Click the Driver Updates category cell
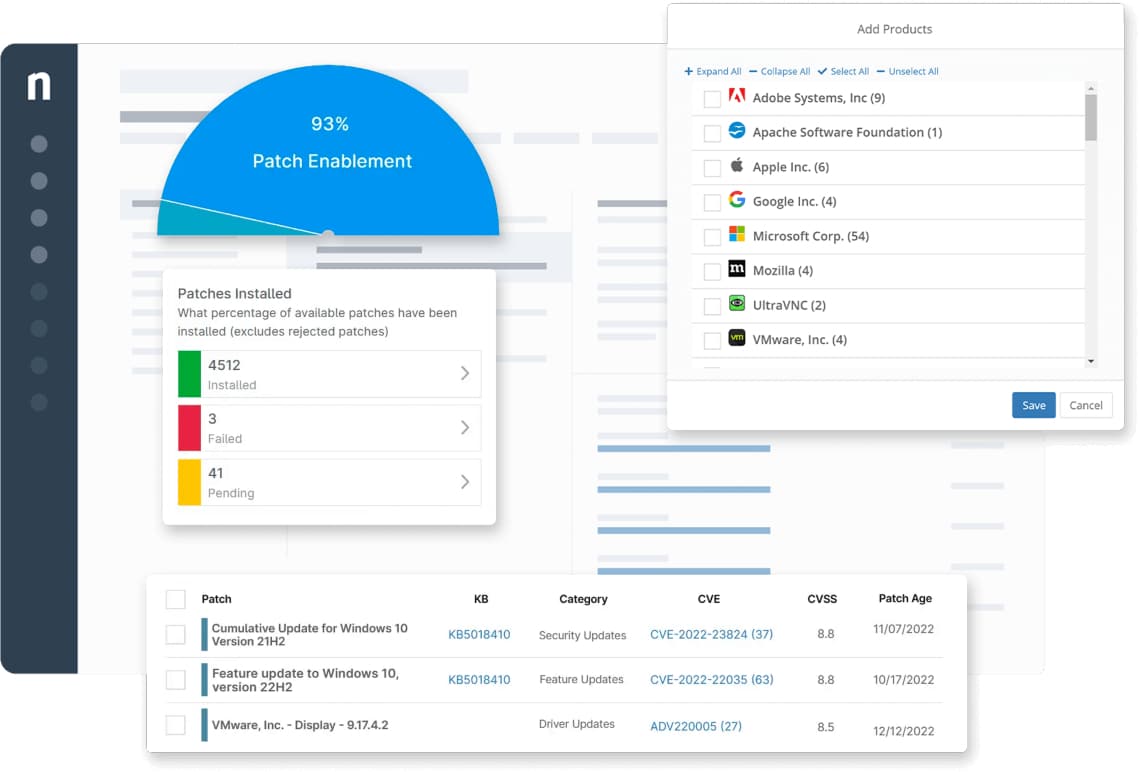 [x=577, y=724]
